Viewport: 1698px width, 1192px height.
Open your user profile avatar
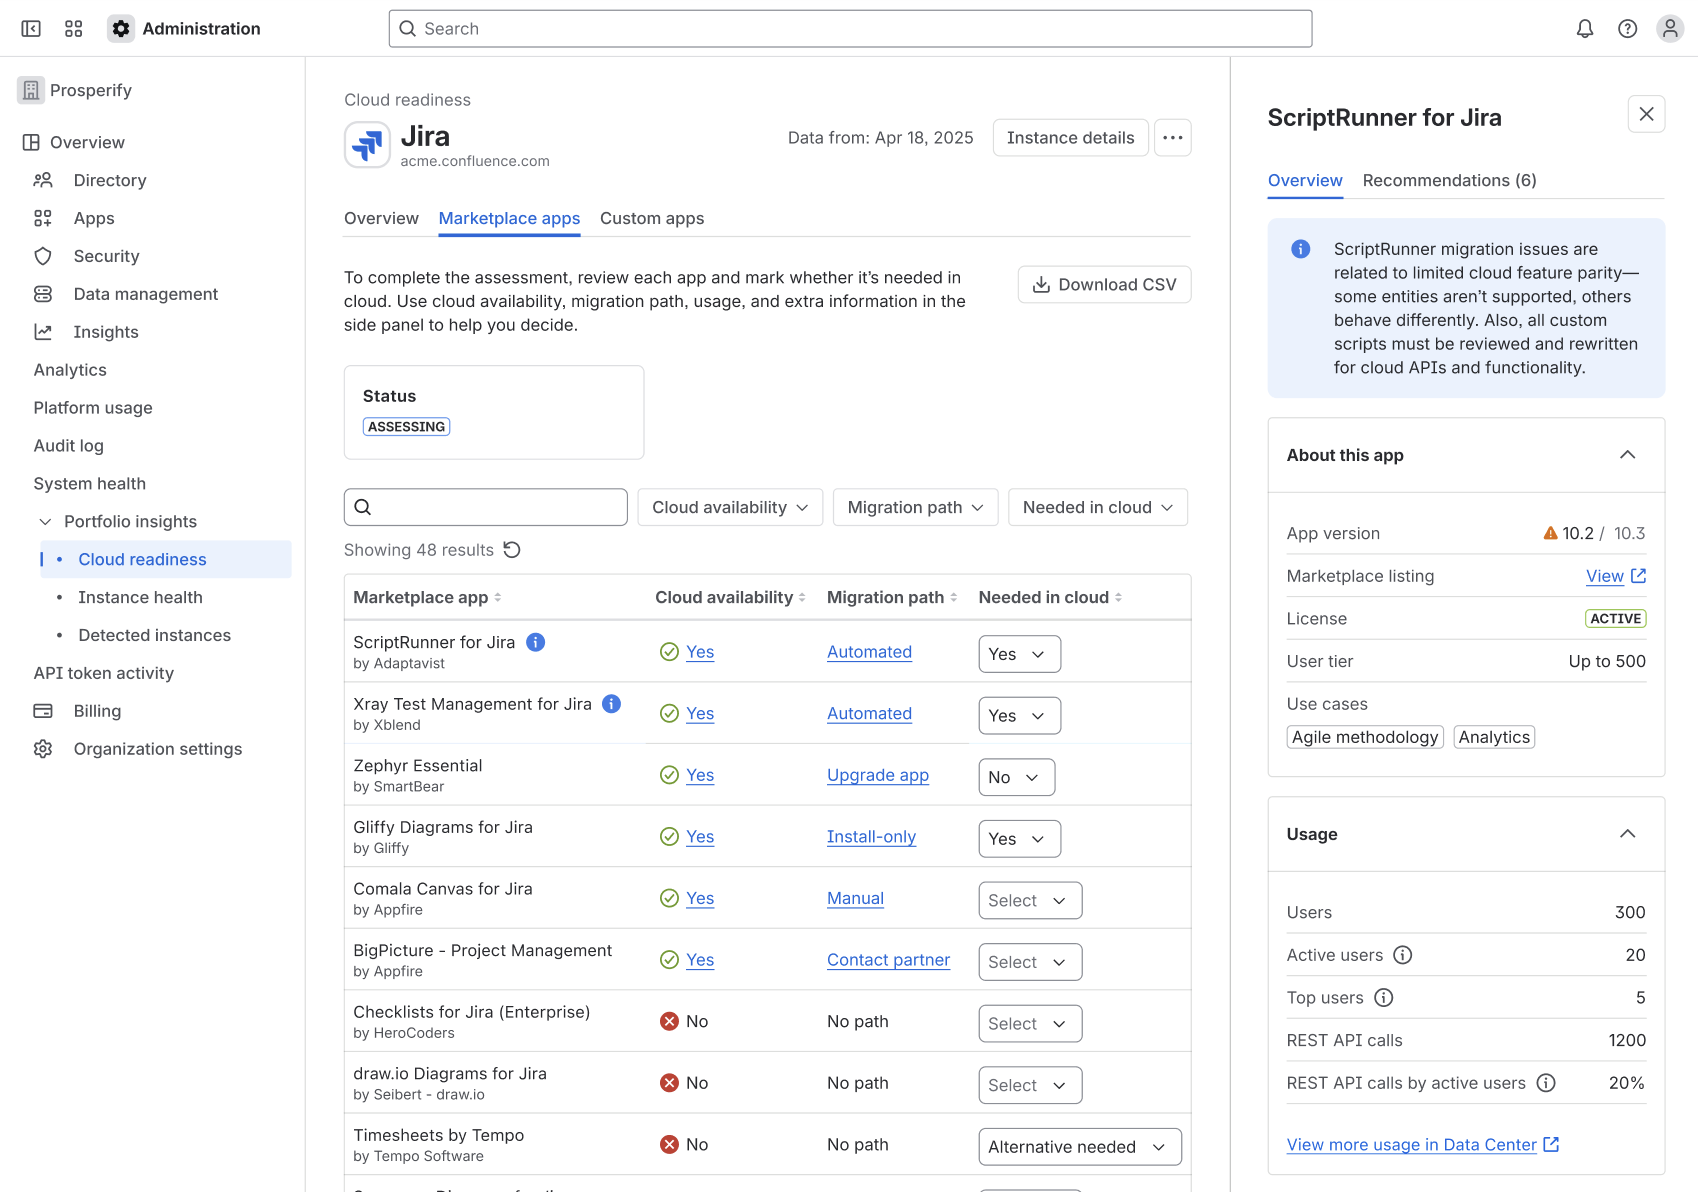click(1669, 28)
